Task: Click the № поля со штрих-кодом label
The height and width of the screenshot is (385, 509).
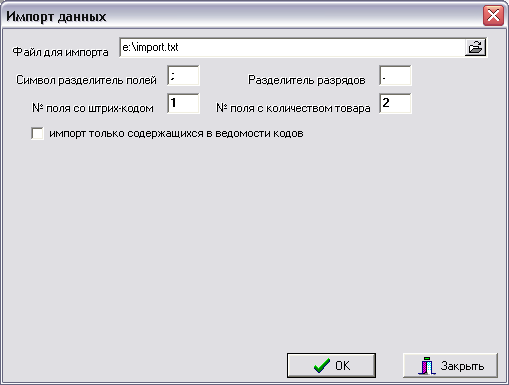Action: click(x=93, y=108)
